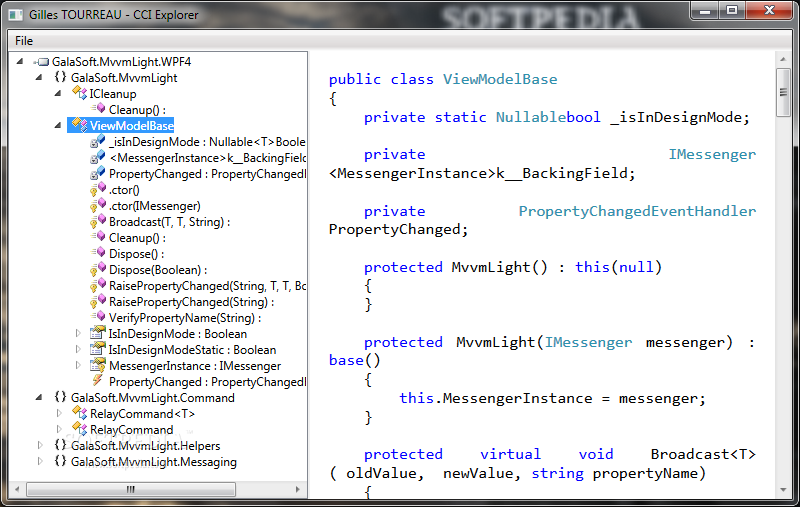Click the namespace braces icon beside GalaSoft.MvvmLight
The width and height of the screenshot is (800, 507).
(60, 78)
